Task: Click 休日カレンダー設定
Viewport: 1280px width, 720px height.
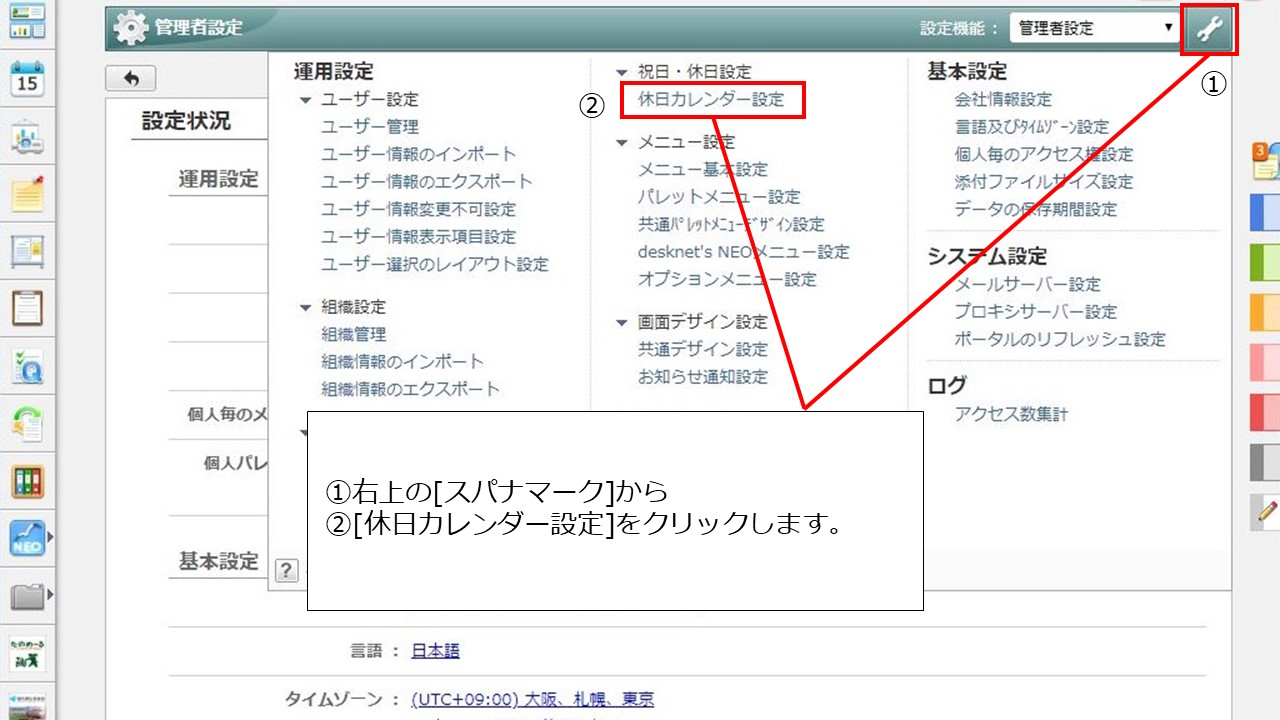Action: tap(712, 100)
